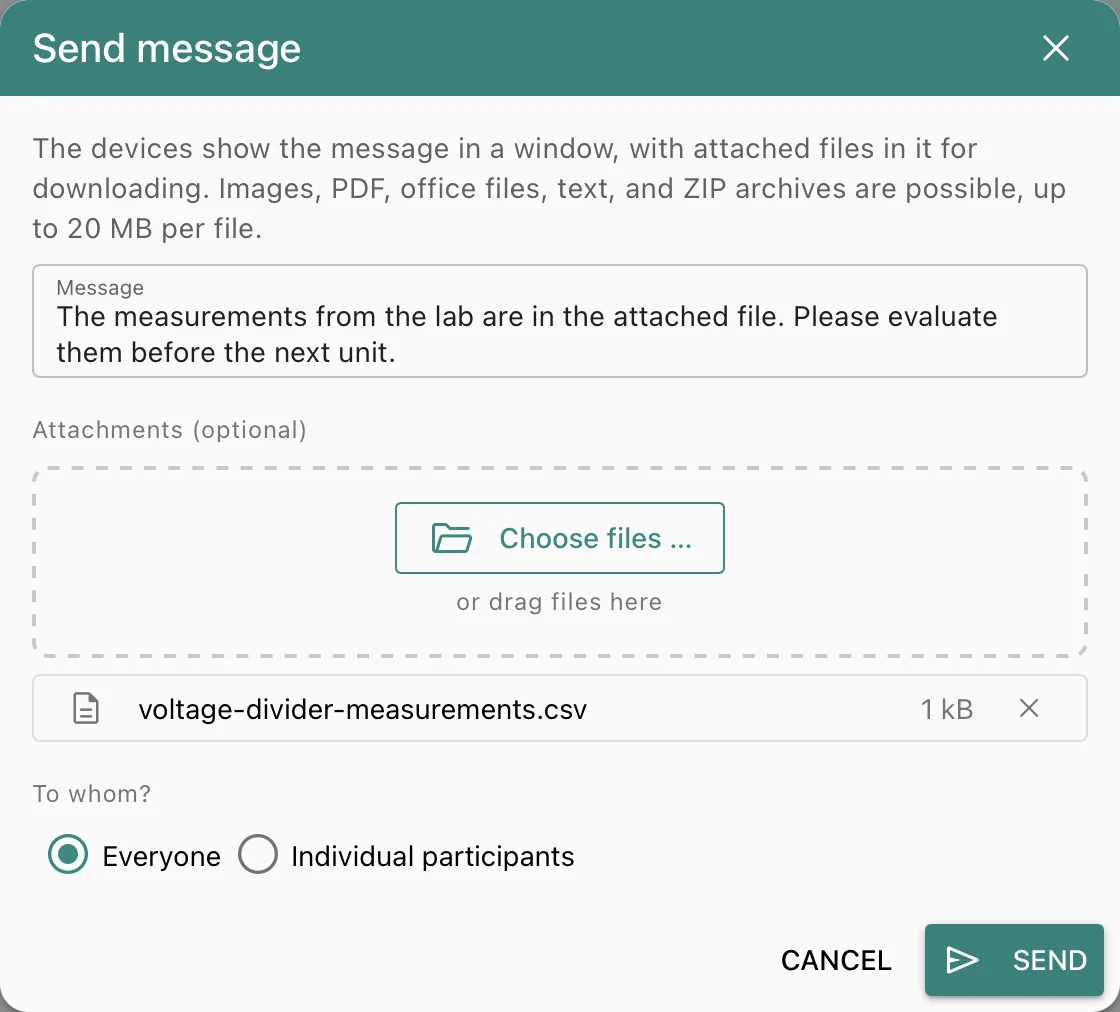Click the paper plane icon on Send
Image resolution: width=1120 pixels, height=1012 pixels.
tap(961, 960)
